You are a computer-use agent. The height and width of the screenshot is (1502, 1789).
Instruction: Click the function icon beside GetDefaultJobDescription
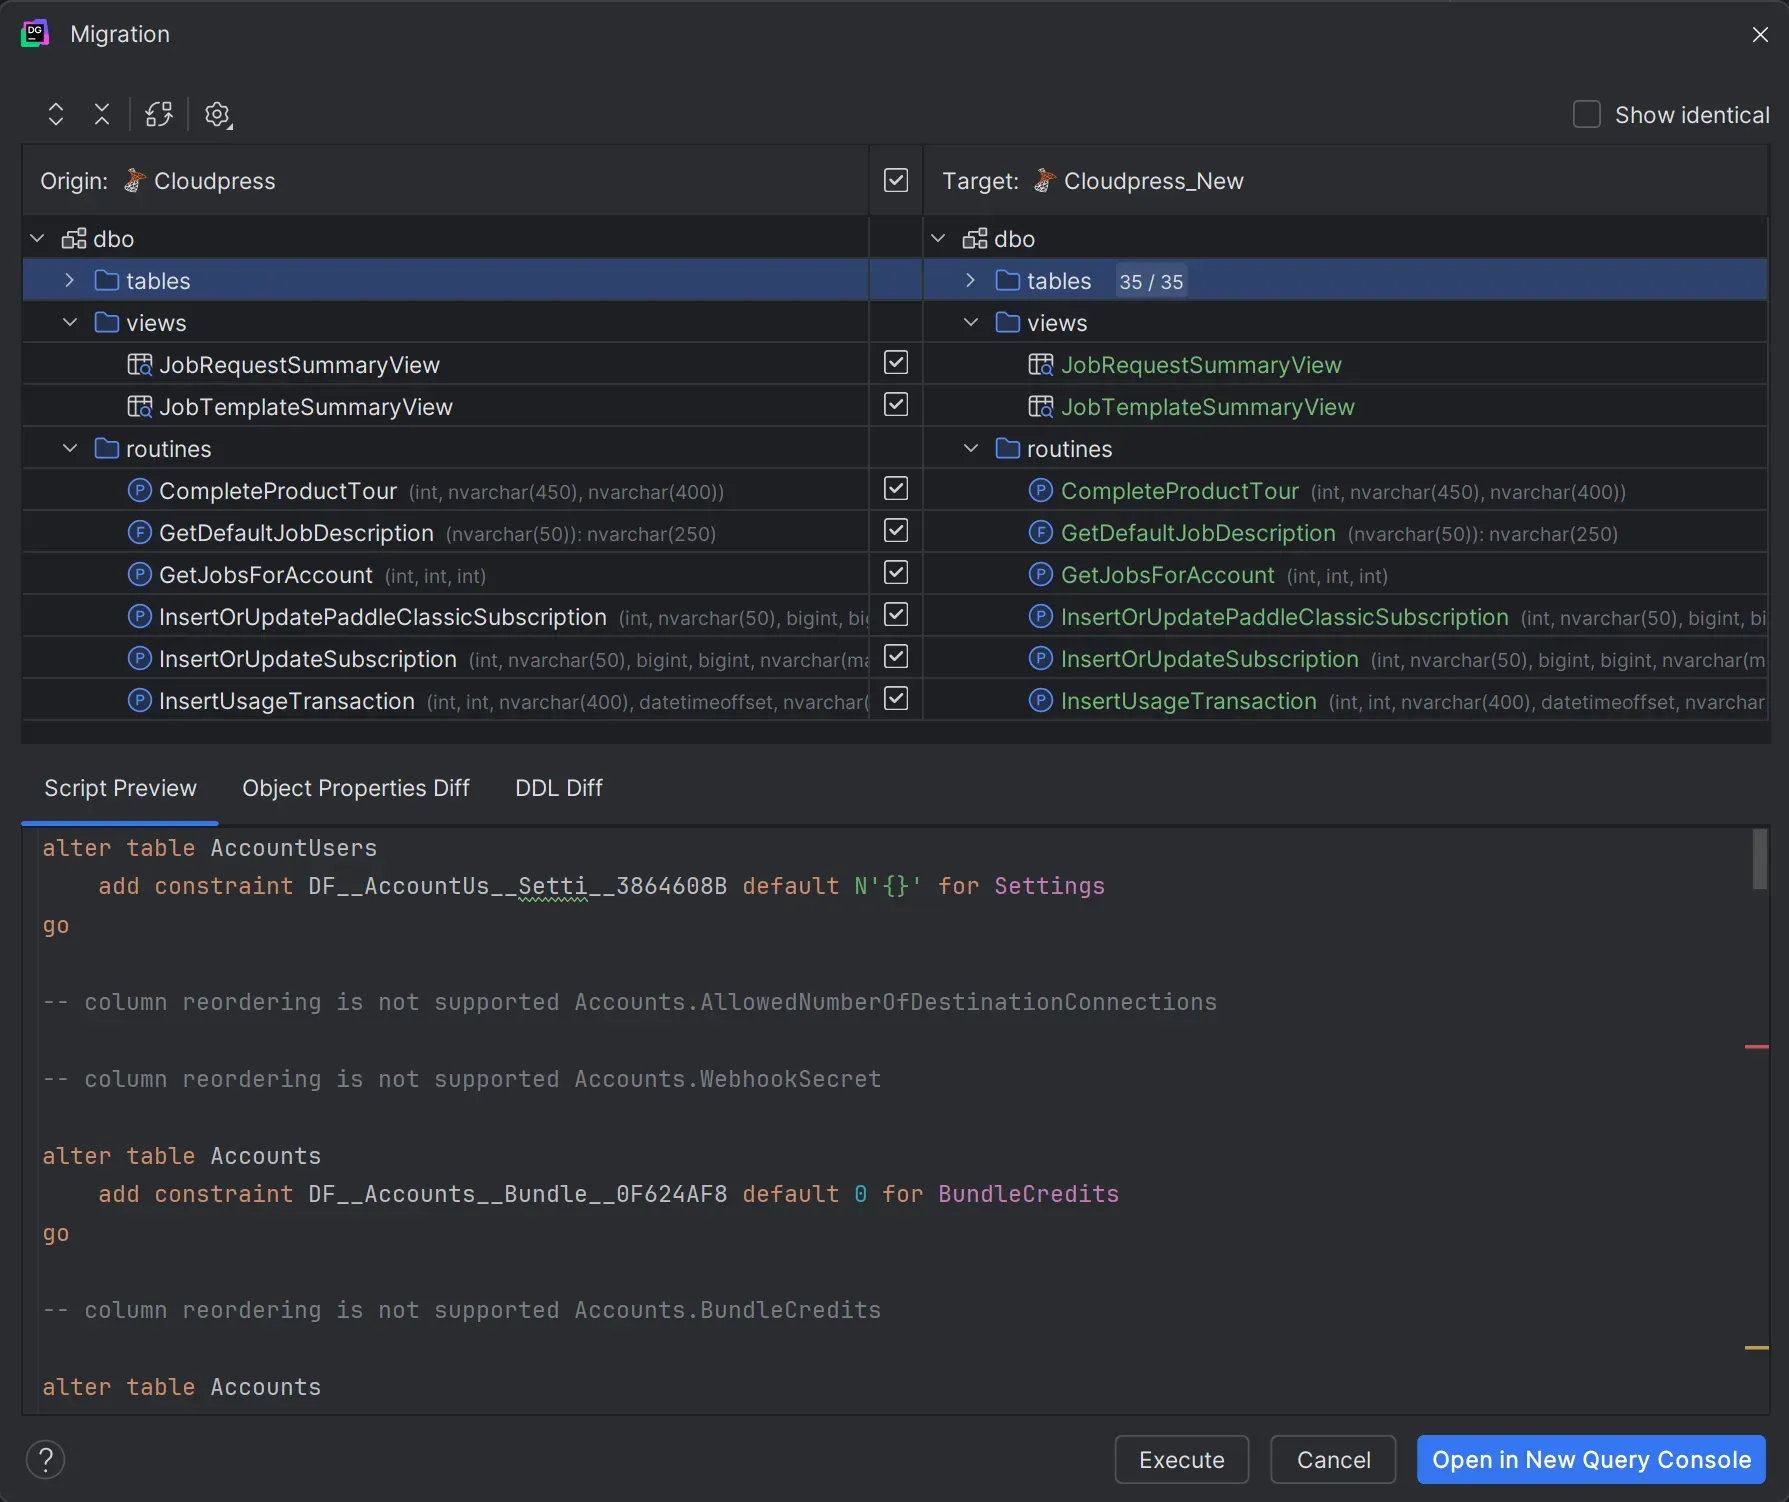point(139,532)
